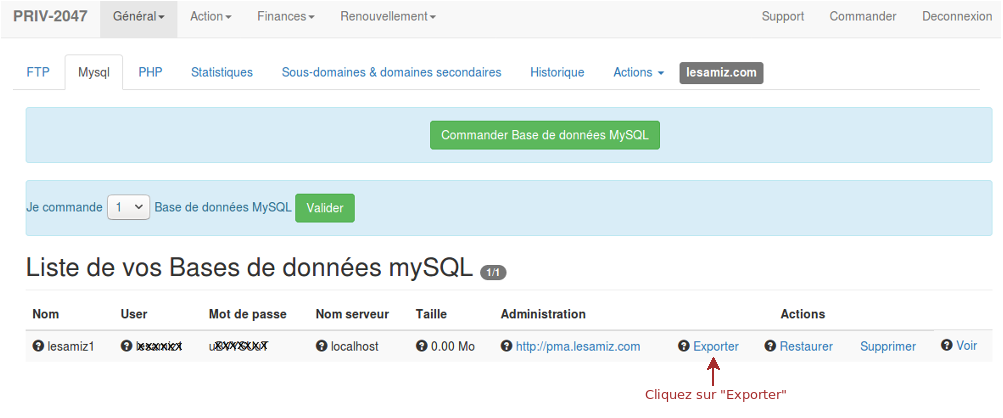1003x418 pixels.
Task: Expand the Actions tab dropdown
Action: pos(638,72)
